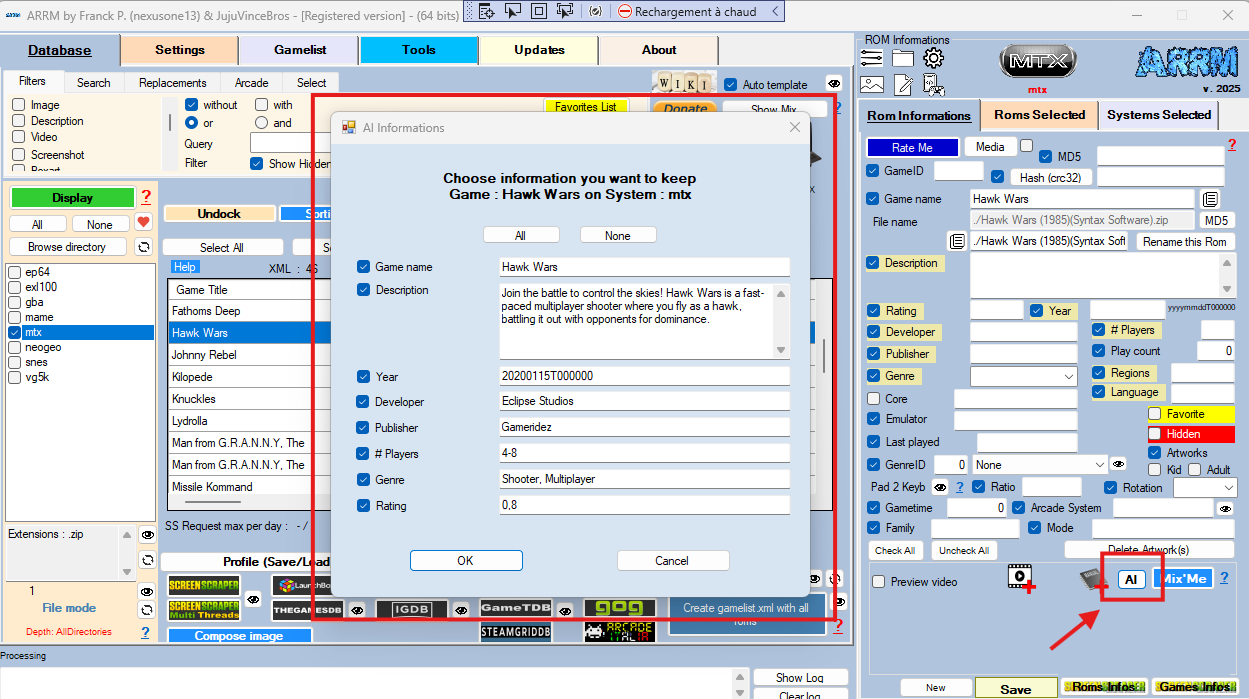Viewport: 1249px width, 699px height.
Task: Click the IGDB scraper logo
Action: (410, 609)
